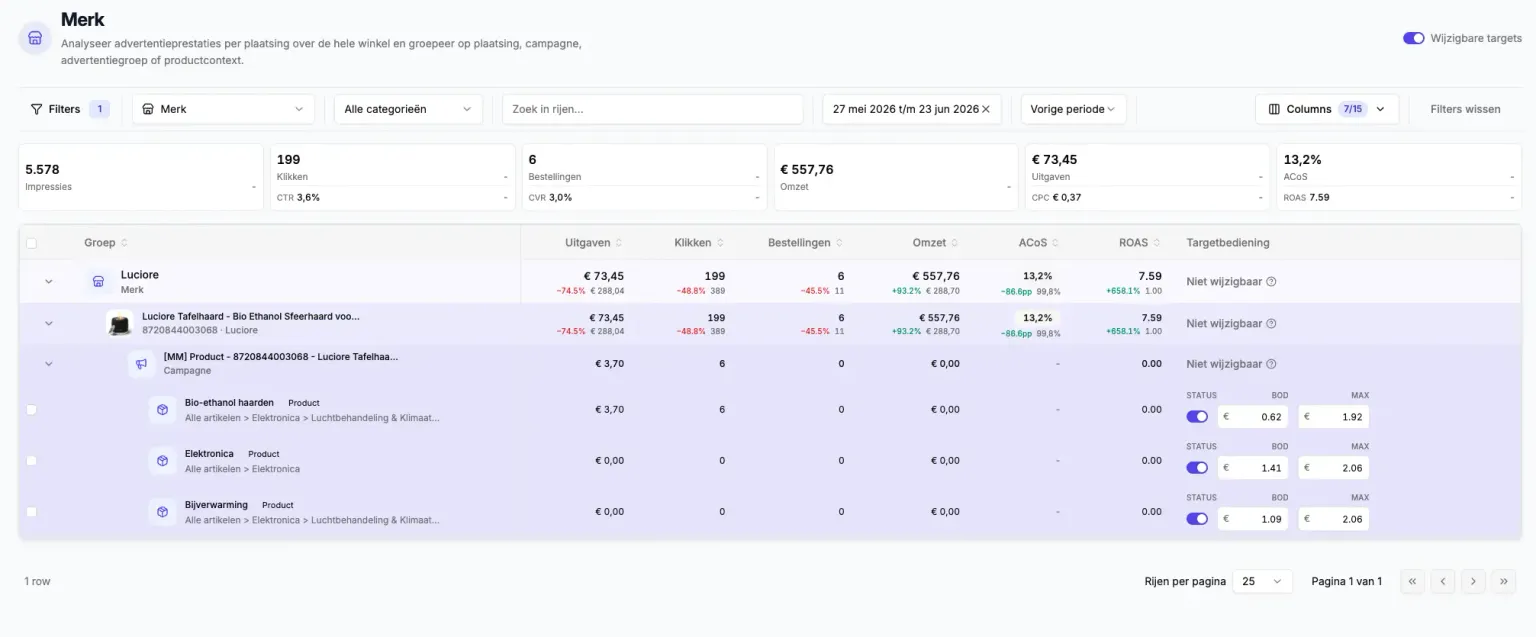Sort by the Groep column
Viewport: 1536px width, 637px height.
click(x=105, y=243)
